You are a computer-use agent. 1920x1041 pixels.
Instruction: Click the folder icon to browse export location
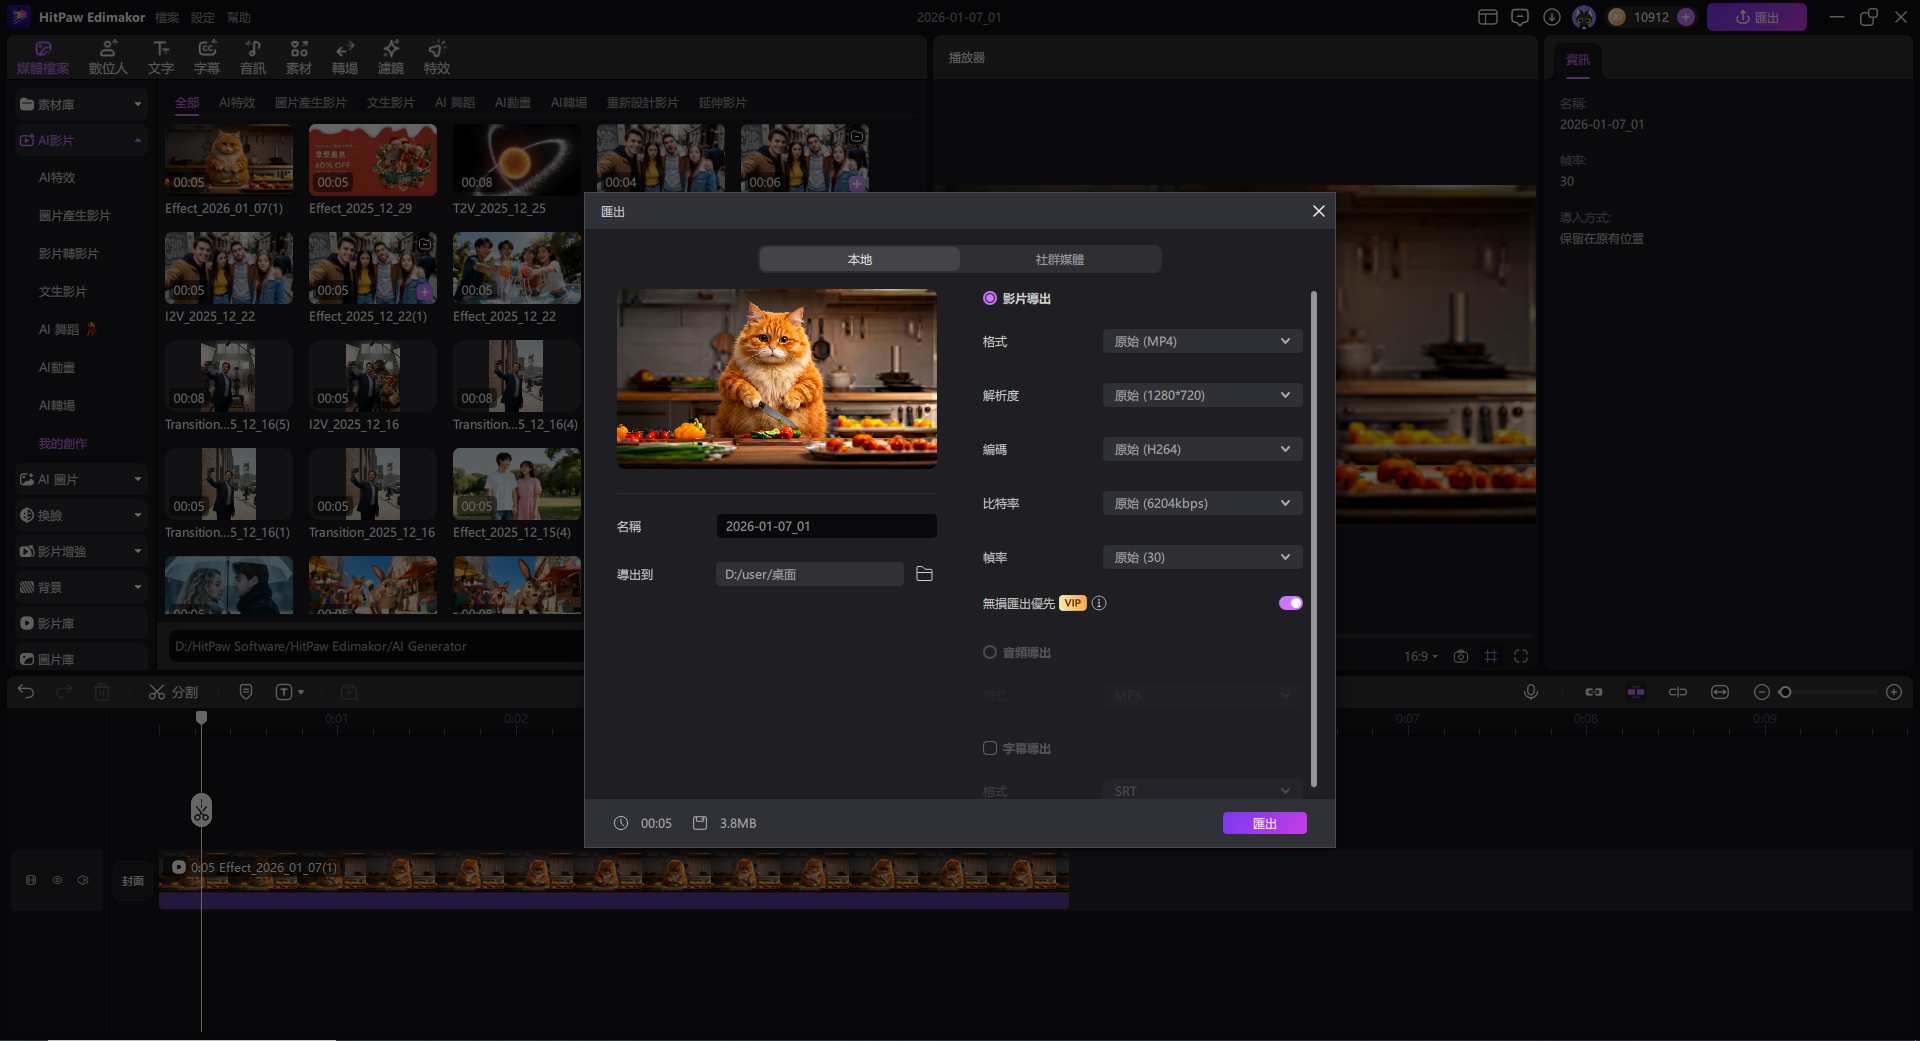click(x=924, y=574)
